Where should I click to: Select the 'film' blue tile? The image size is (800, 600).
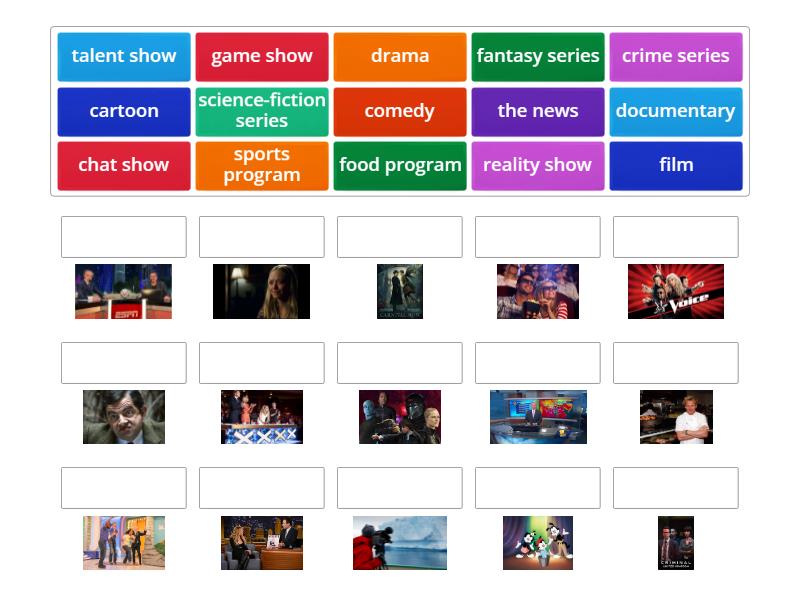676,165
